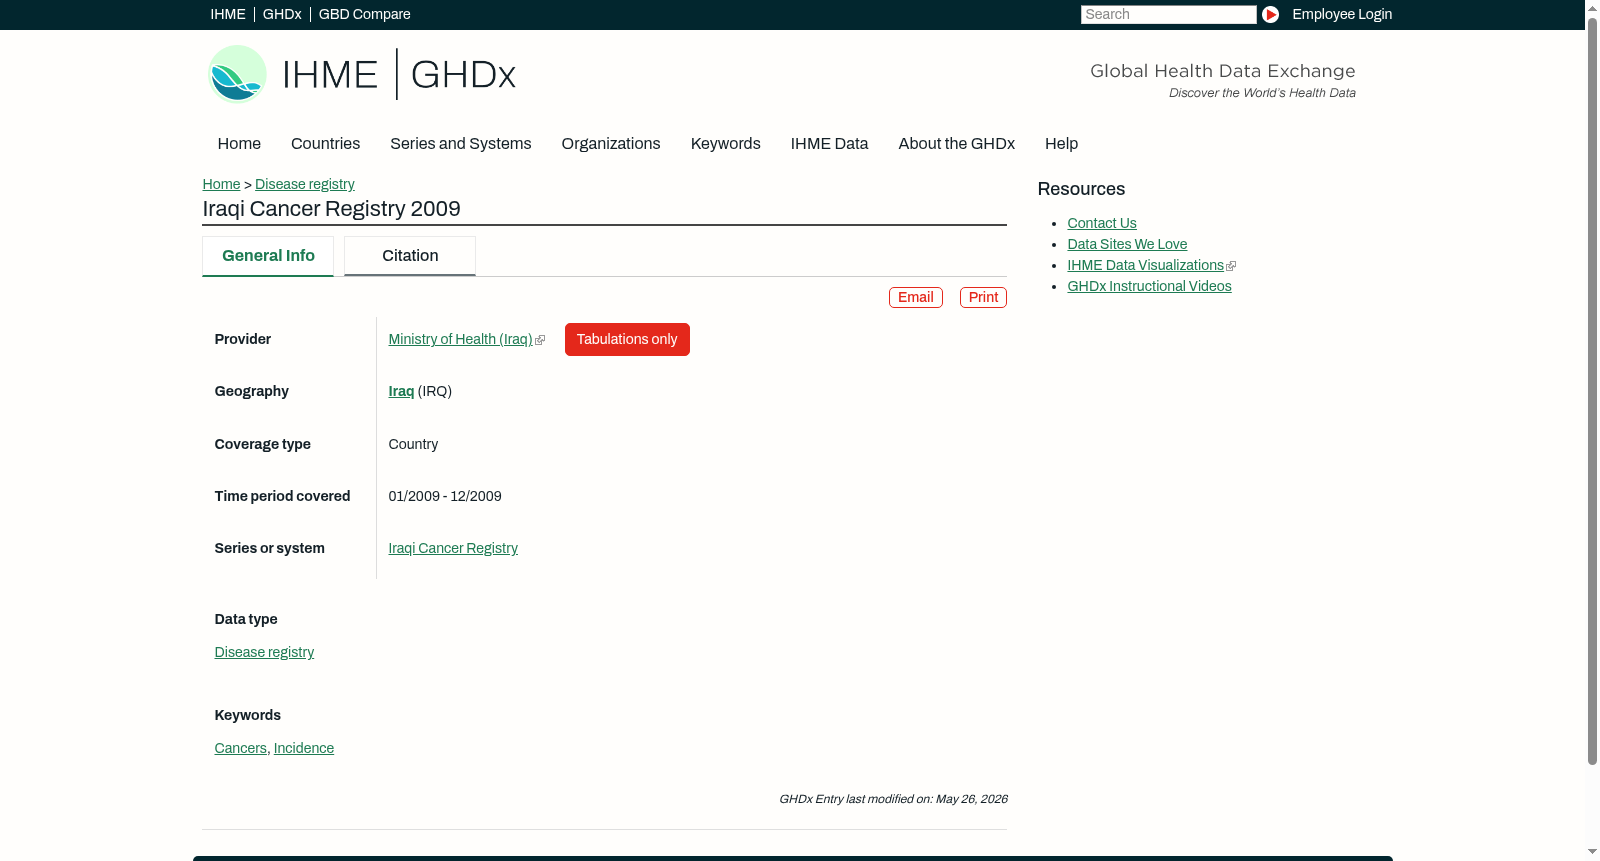Open the About the GHDx menu

point(956,143)
